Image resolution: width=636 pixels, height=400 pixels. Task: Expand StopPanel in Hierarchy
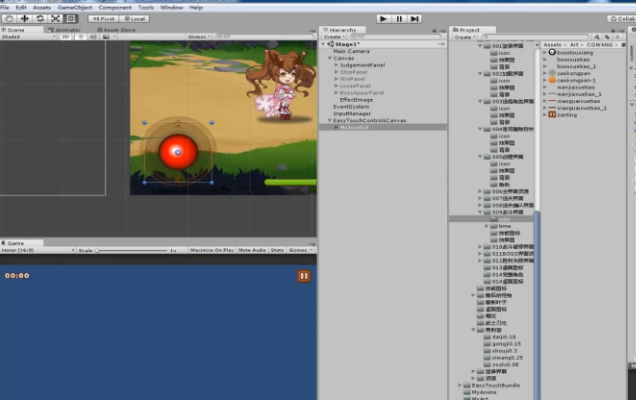336,72
